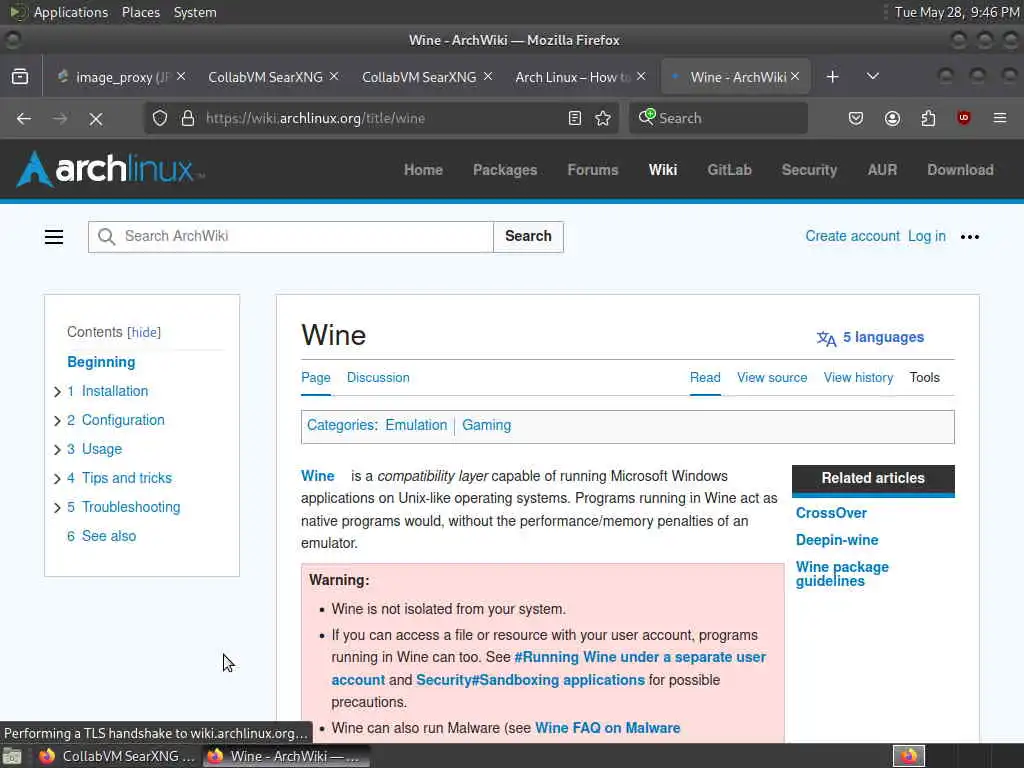
Task: Click in the Search ArchWiki input field
Action: pos(291,236)
